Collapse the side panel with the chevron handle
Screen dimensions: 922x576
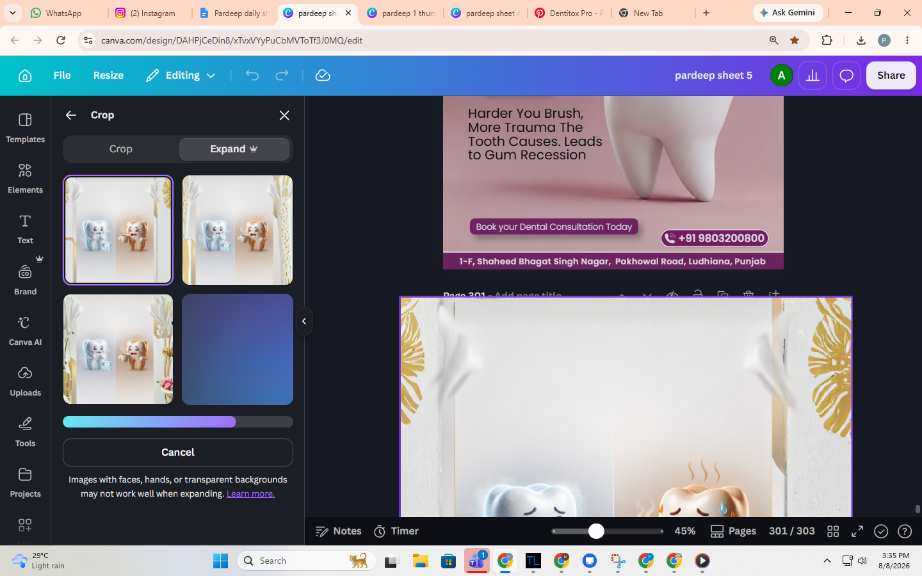304,321
